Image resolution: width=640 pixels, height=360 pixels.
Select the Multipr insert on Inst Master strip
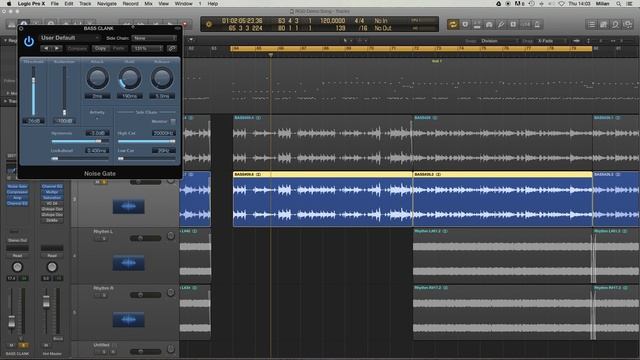52,192
